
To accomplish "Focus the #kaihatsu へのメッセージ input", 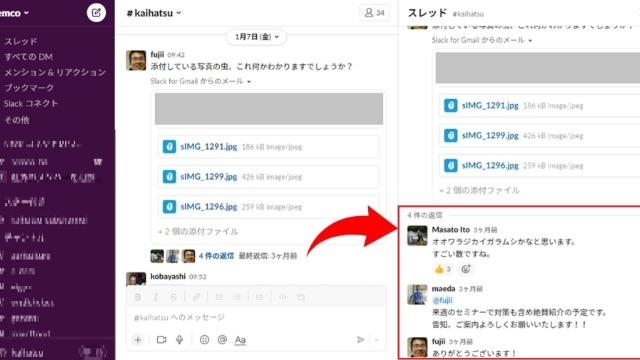I will 256,317.
